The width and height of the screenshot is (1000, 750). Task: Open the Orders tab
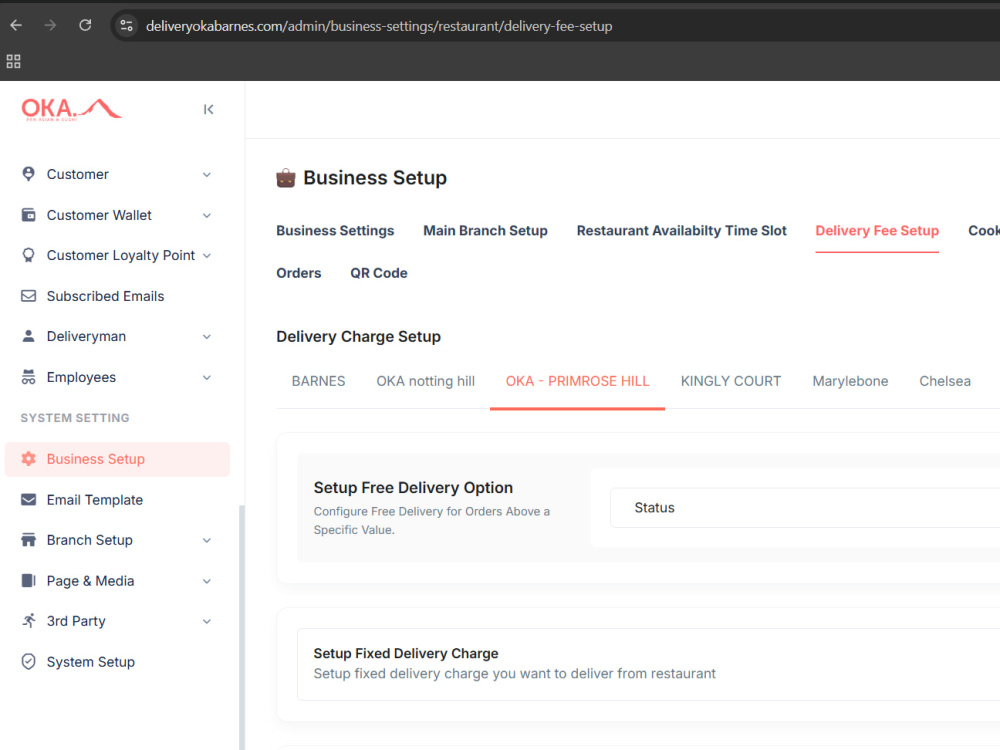pyautogui.click(x=298, y=273)
